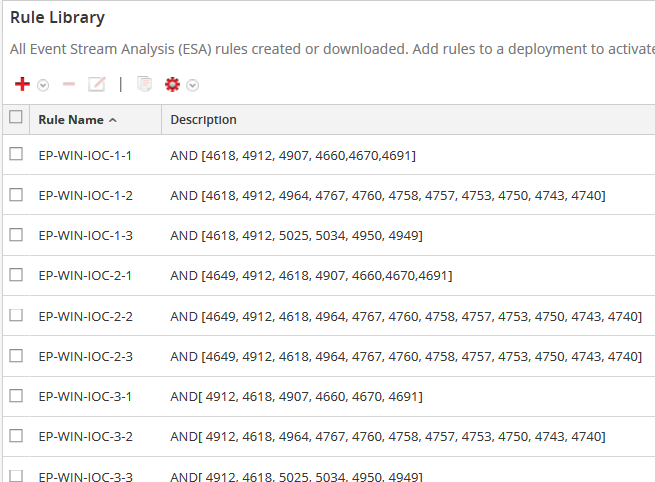Click the Description column header
Viewport: 655px width, 482px height.
click(203, 120)
